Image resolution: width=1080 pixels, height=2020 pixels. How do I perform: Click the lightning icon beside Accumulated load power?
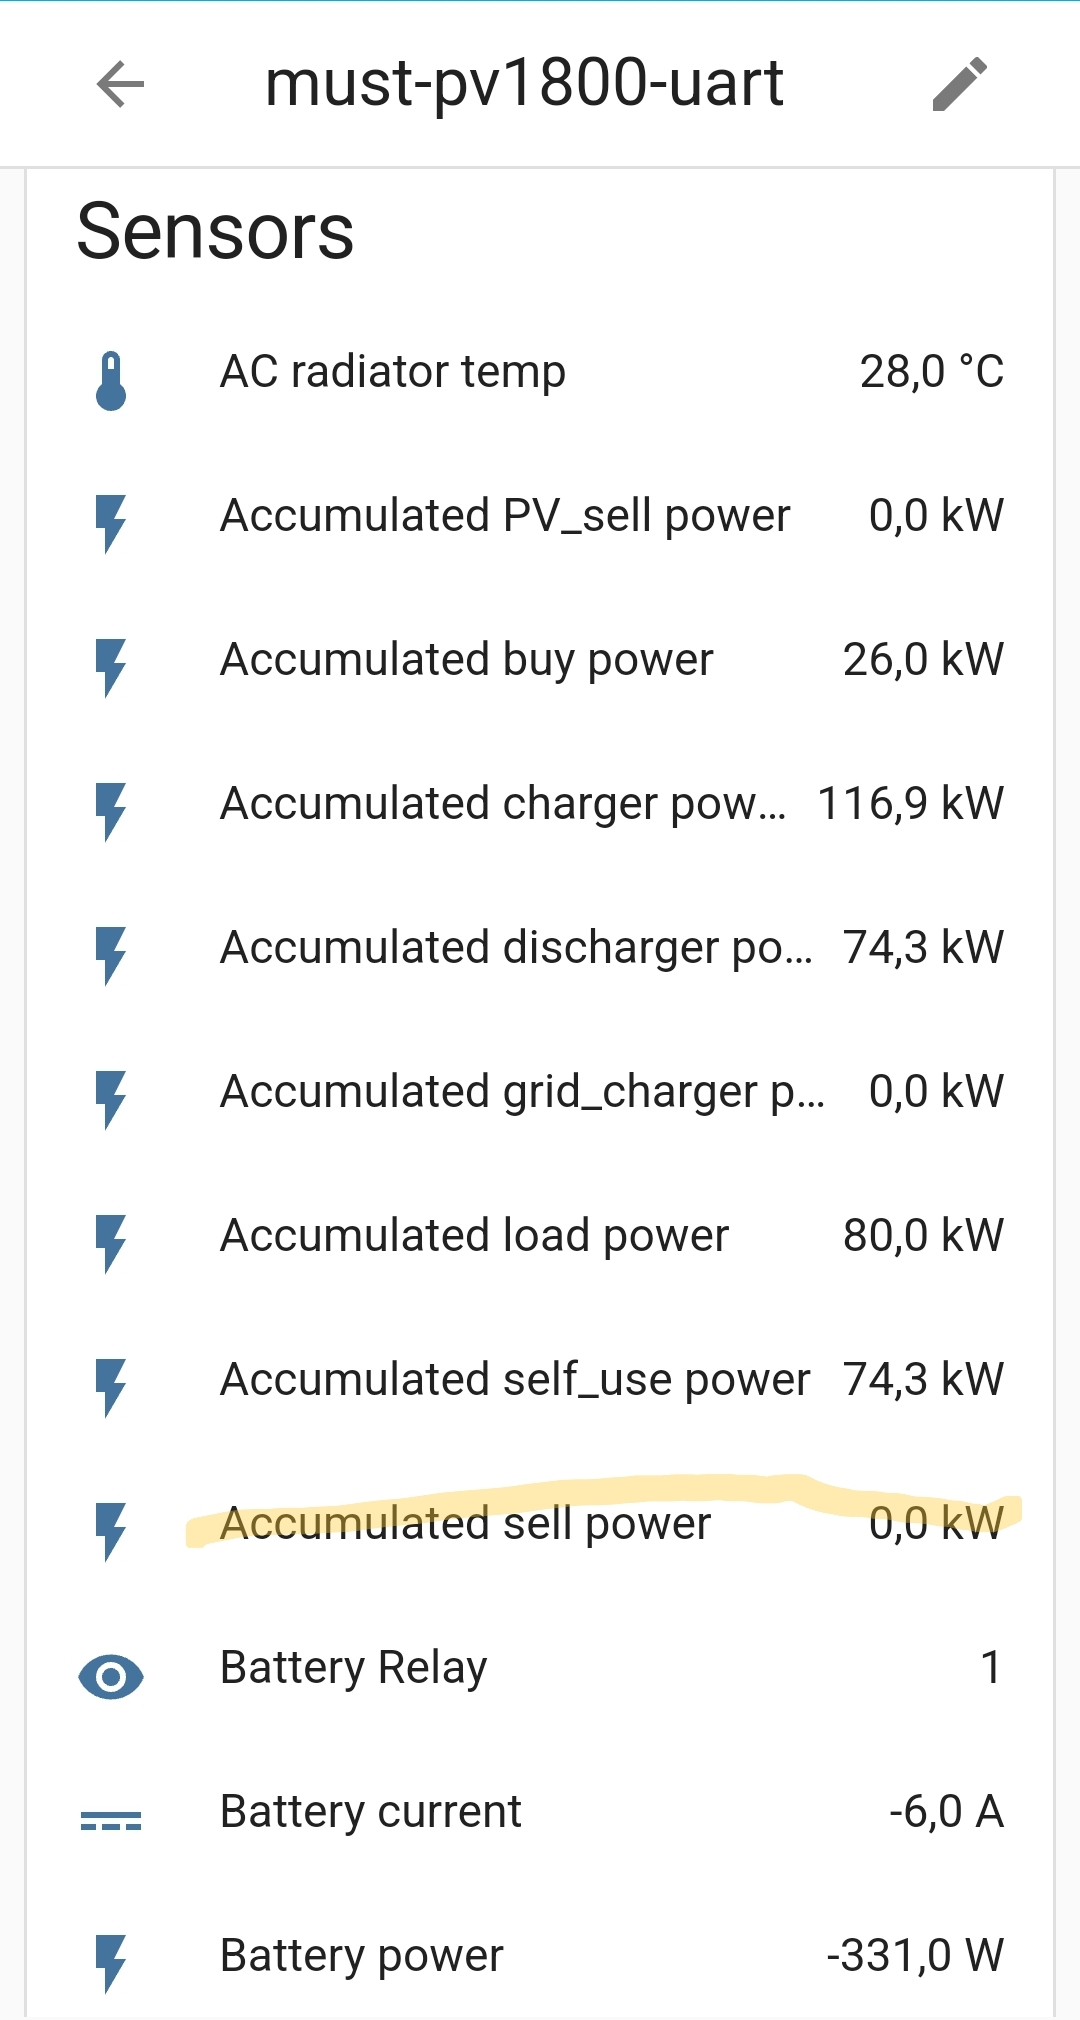(x=111, y=1243)
